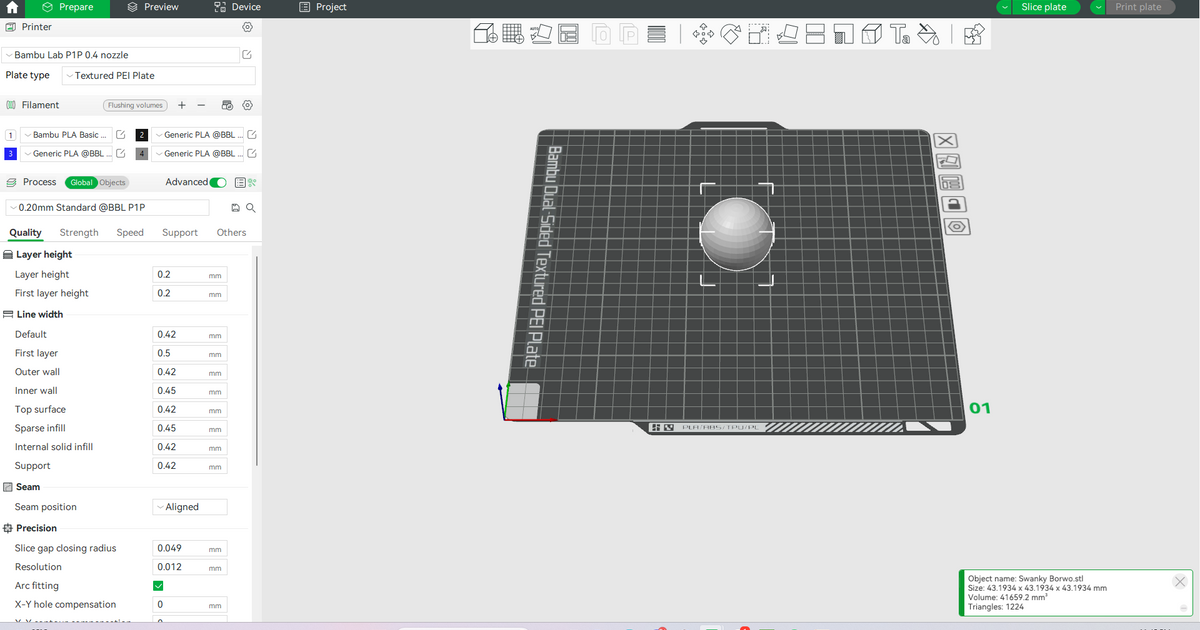The width and height of the screenshot is (1200, 630).
Task: Activate the auto-orient tool
Action: pyautogui.click(x=540, y=33)
